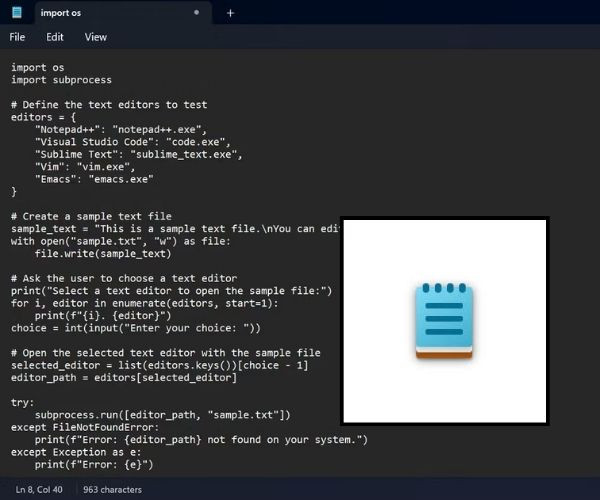The width and height of the screenshot is (600, 500).
Task: Click the comment 'Create a sample text file'
Action: (91, 217)
